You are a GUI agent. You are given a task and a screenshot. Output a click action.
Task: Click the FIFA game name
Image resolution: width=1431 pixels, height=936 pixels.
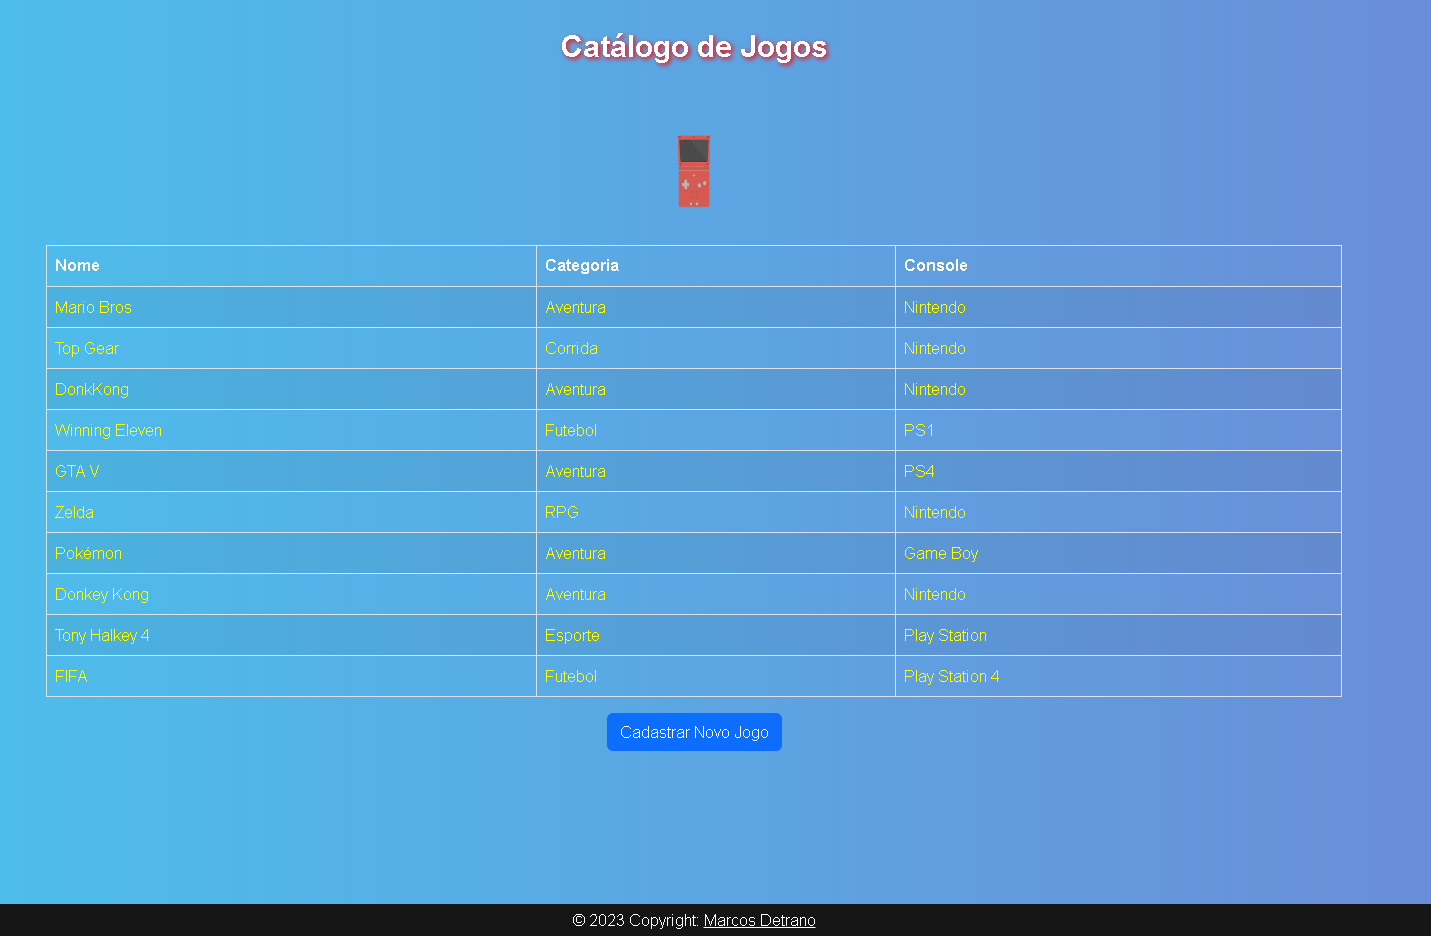71,676
